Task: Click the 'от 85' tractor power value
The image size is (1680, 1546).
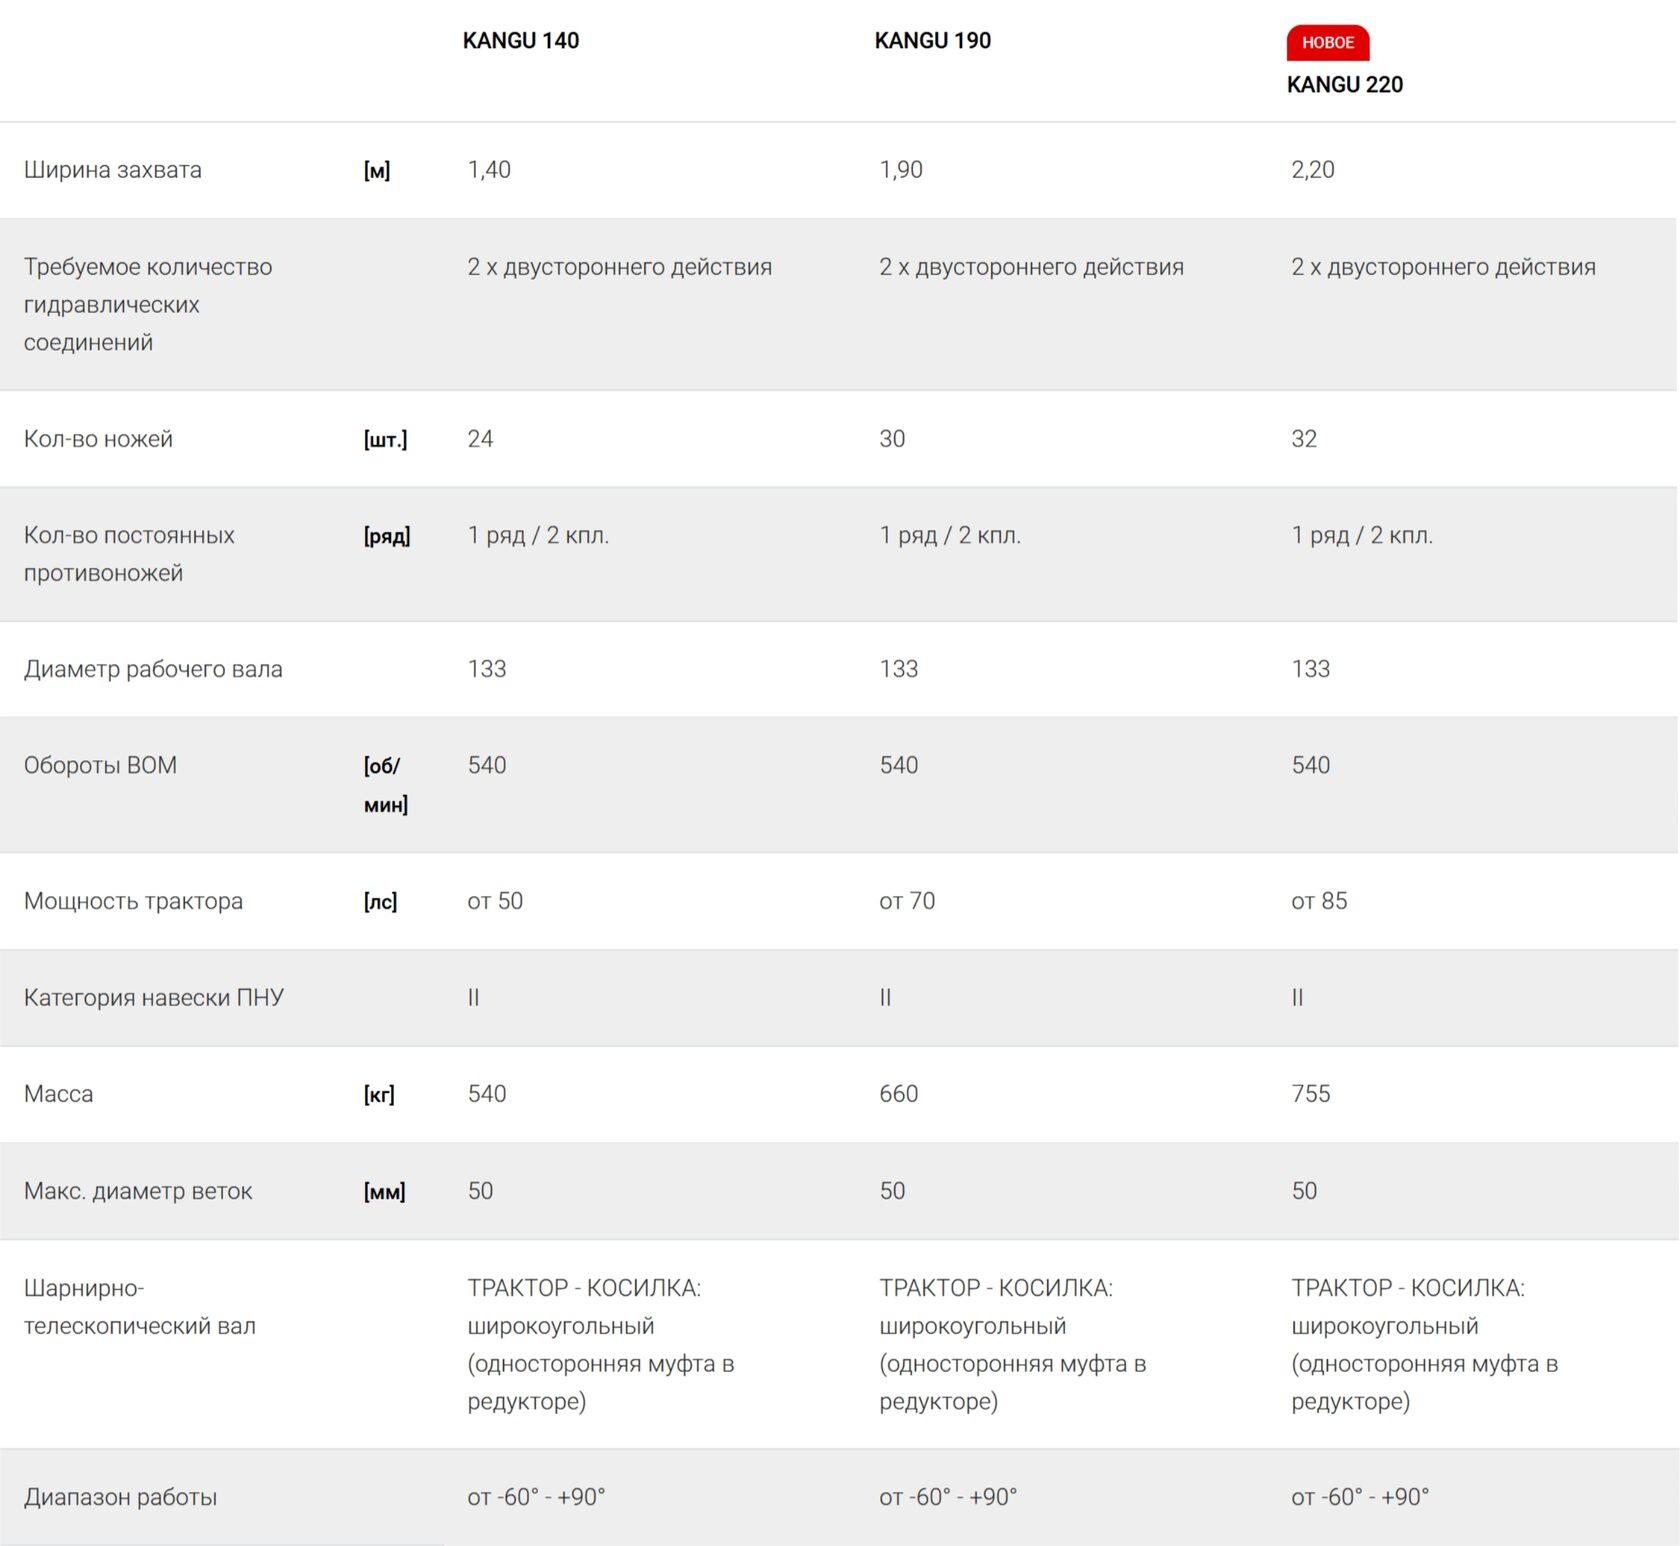Action: 1319,901
